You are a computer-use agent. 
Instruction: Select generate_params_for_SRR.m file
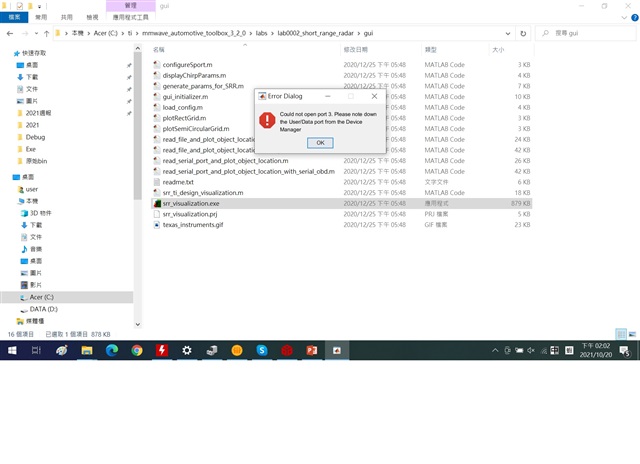click(203, 86)
